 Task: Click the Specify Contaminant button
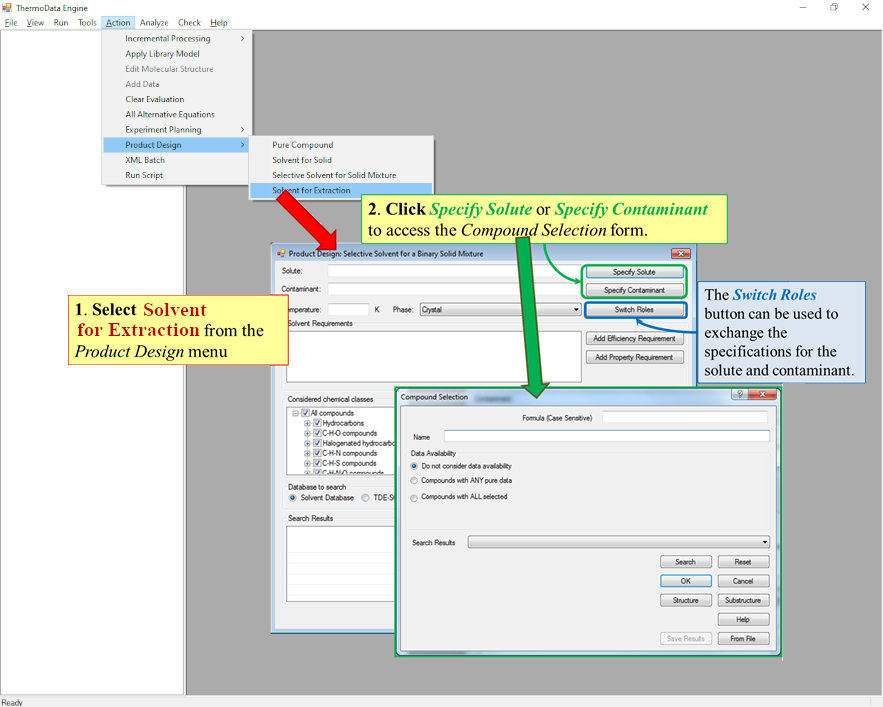coord(634,290)
